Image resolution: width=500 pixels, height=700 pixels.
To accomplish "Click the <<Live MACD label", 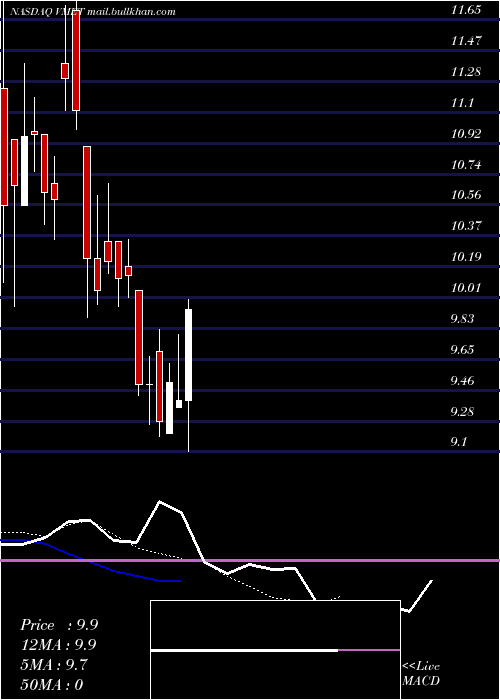I will click(421, 674).
